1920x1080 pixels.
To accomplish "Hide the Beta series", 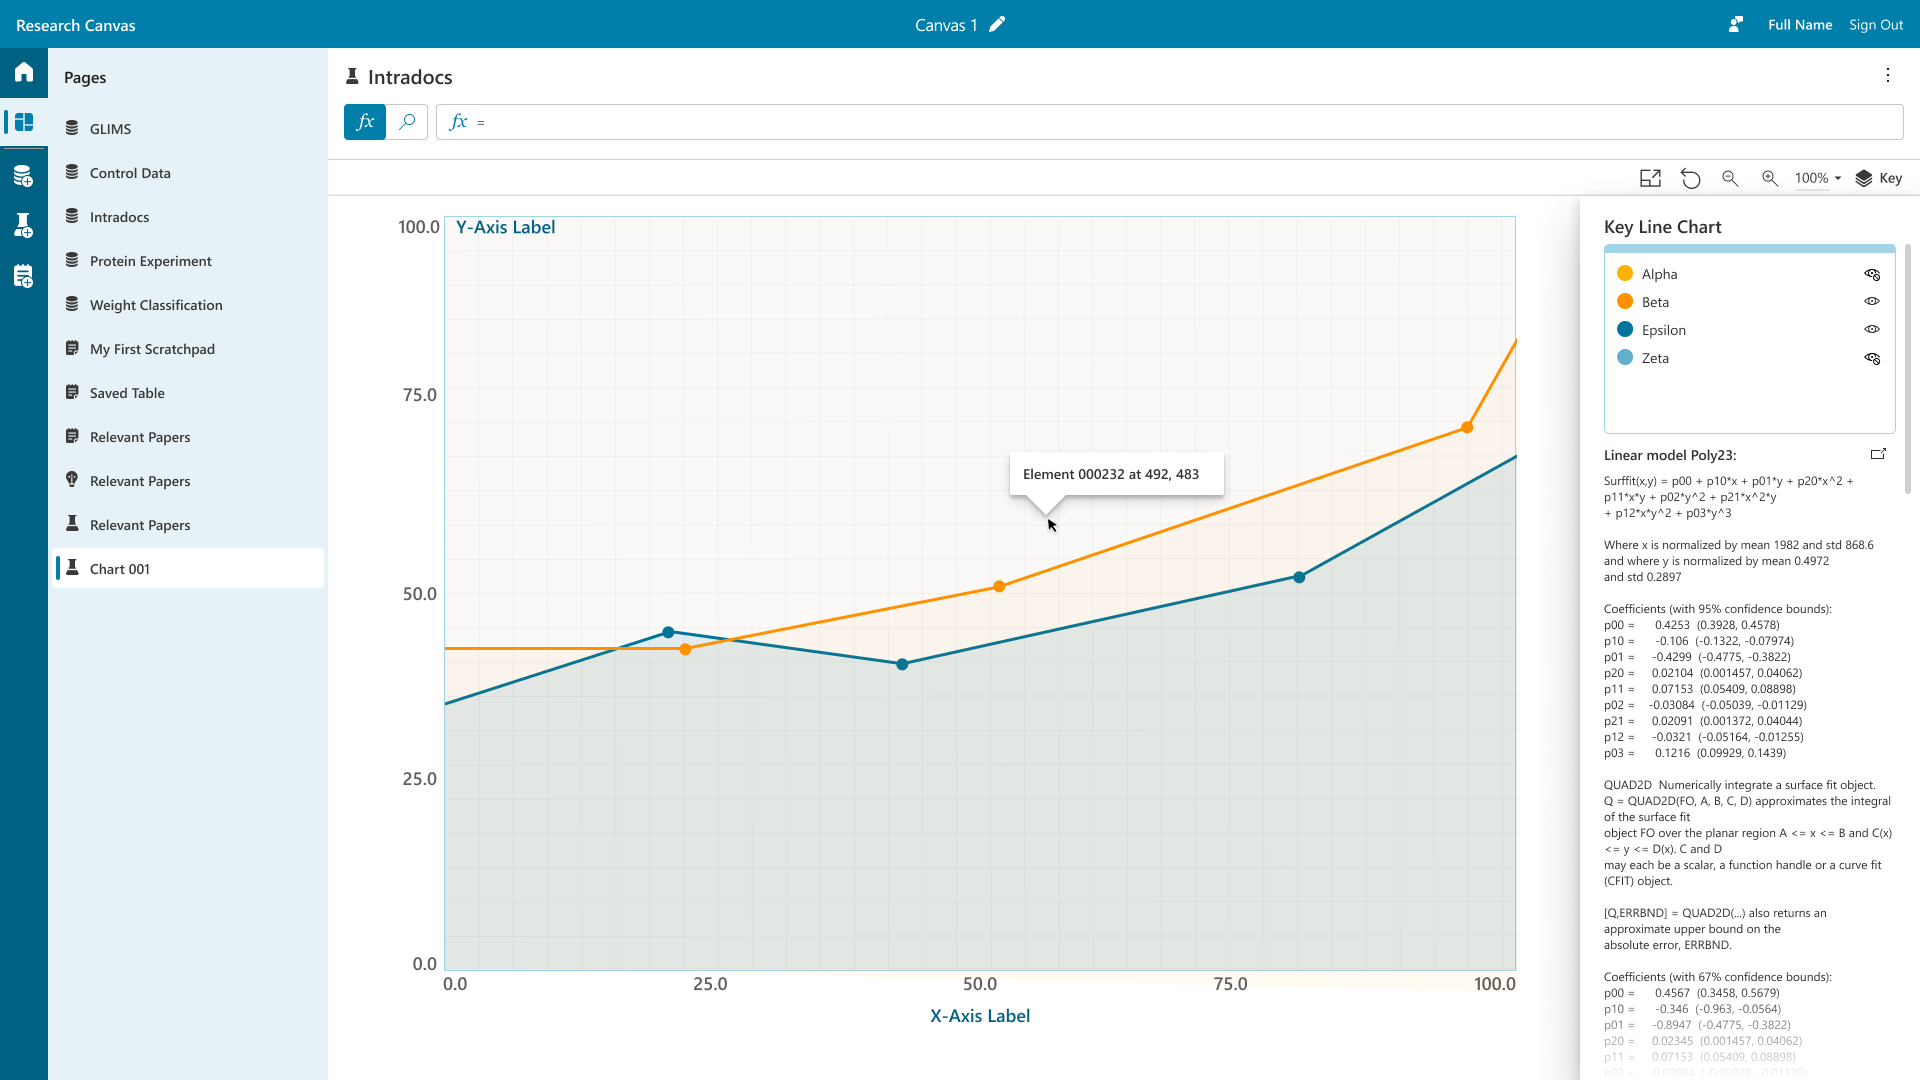I will [1872, 302].
